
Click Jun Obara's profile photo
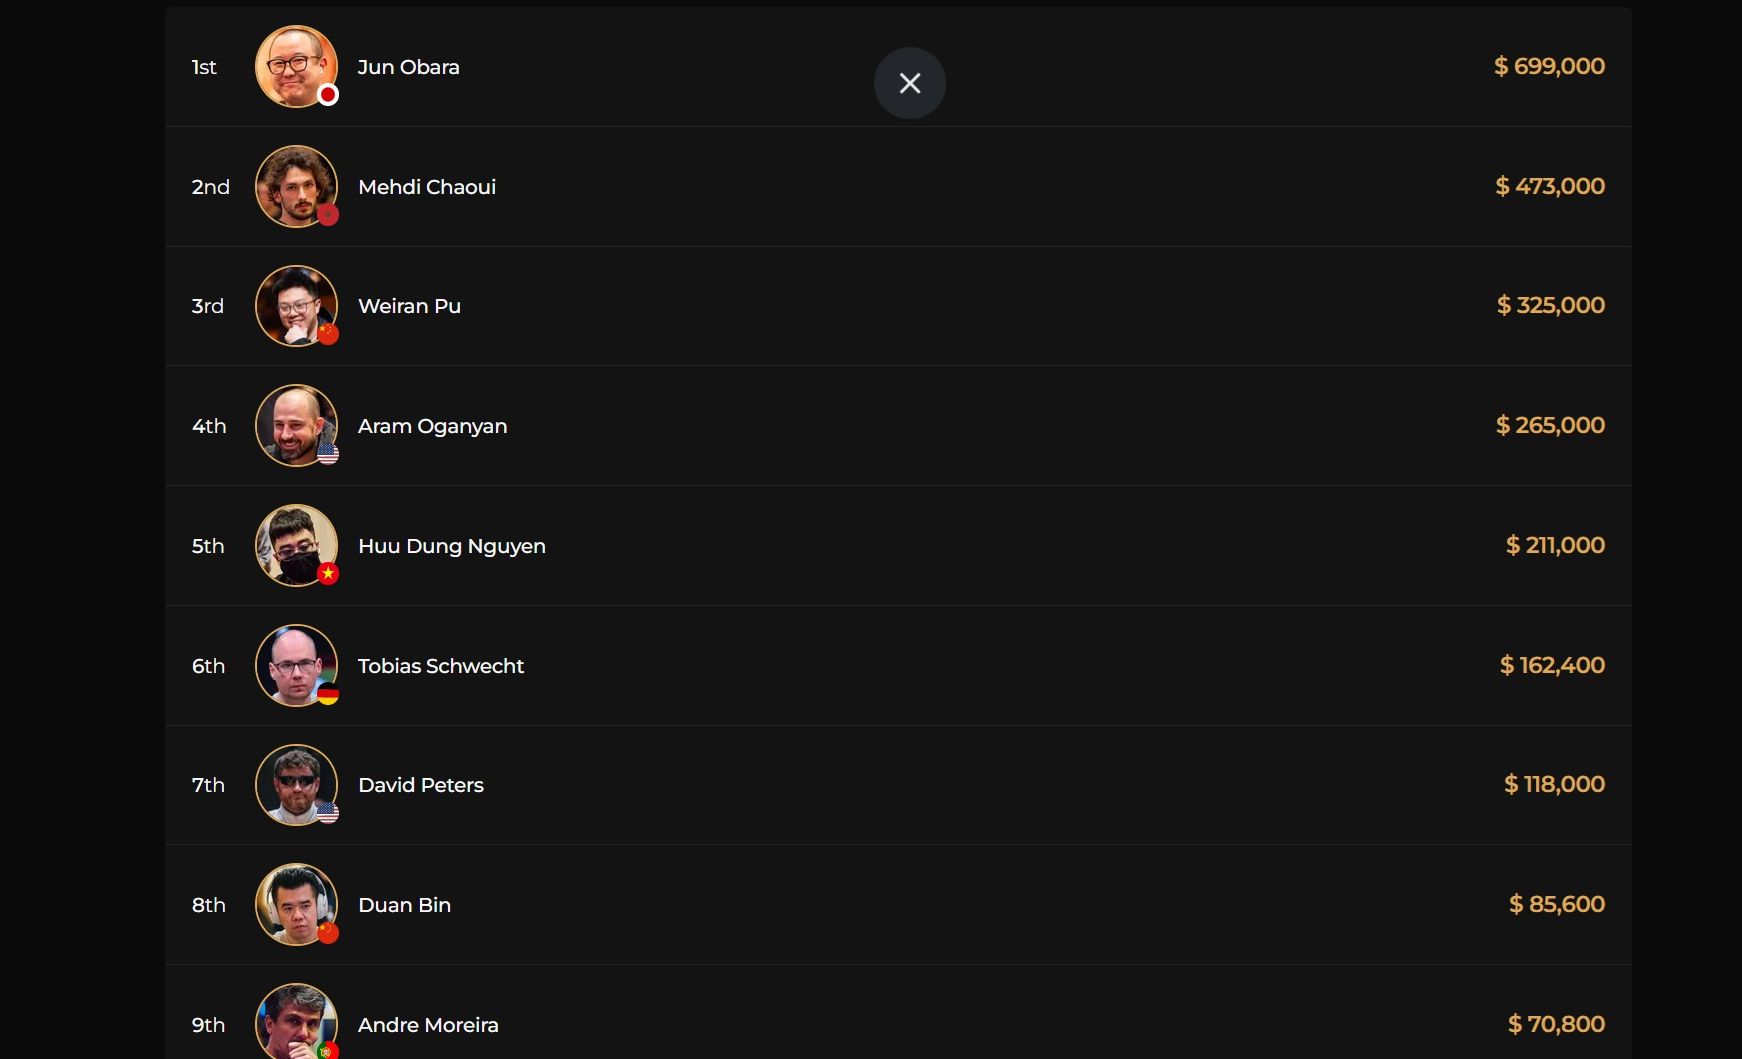[x=295, y=66]
